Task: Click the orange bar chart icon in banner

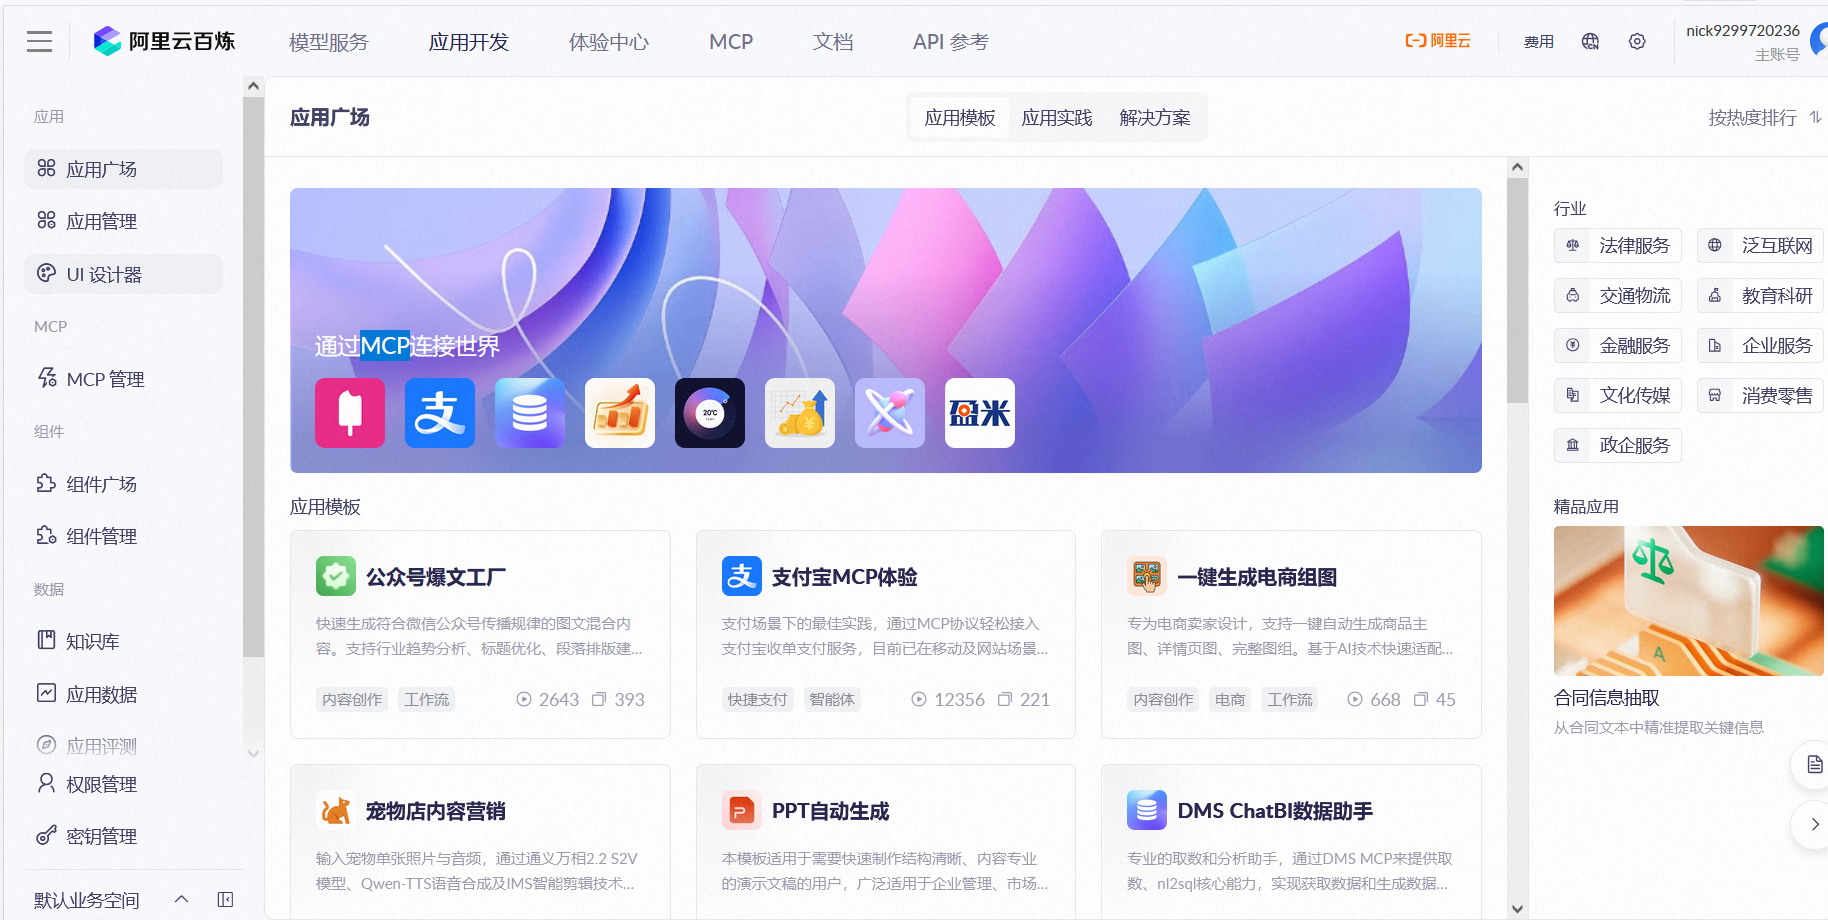Action: (x=620, y=413)
